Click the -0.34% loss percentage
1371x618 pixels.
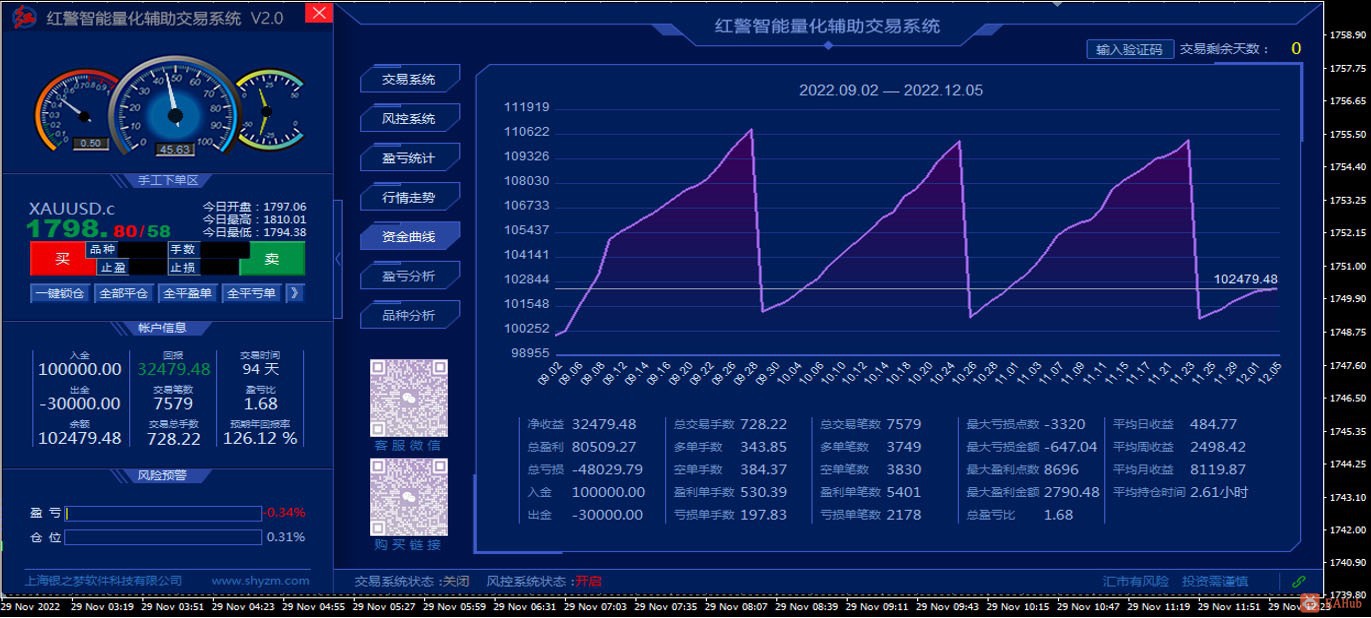pyautogui.click(x=286, y=513)
